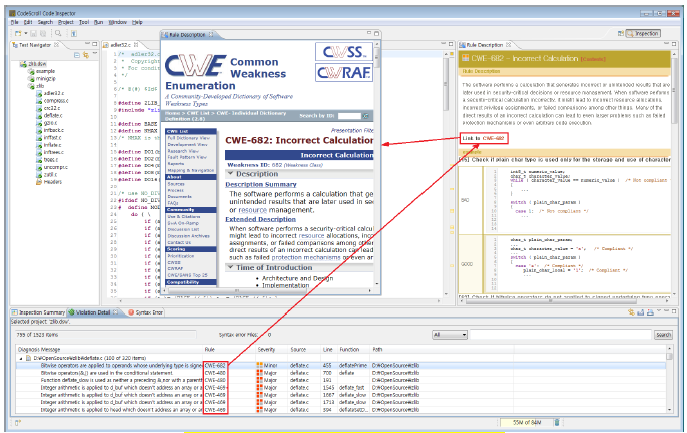Screen dimensions: 687x433
Task: Click the Save icon in the toolbar
Action: point(33,33)
